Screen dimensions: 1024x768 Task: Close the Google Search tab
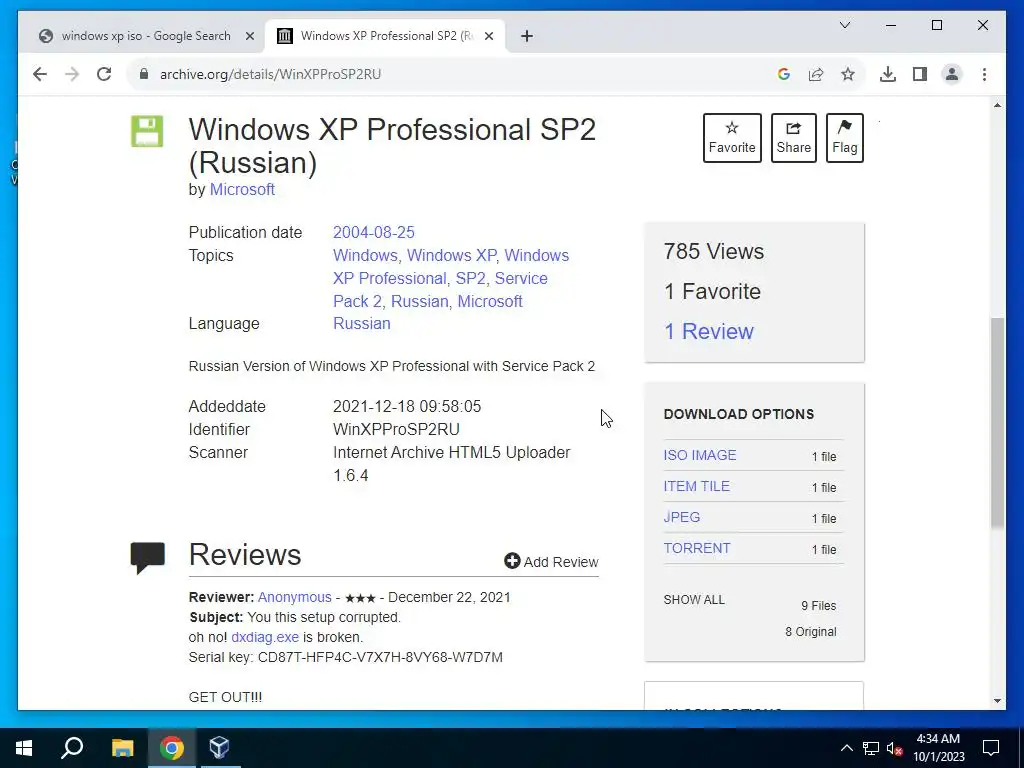point(249,36)
